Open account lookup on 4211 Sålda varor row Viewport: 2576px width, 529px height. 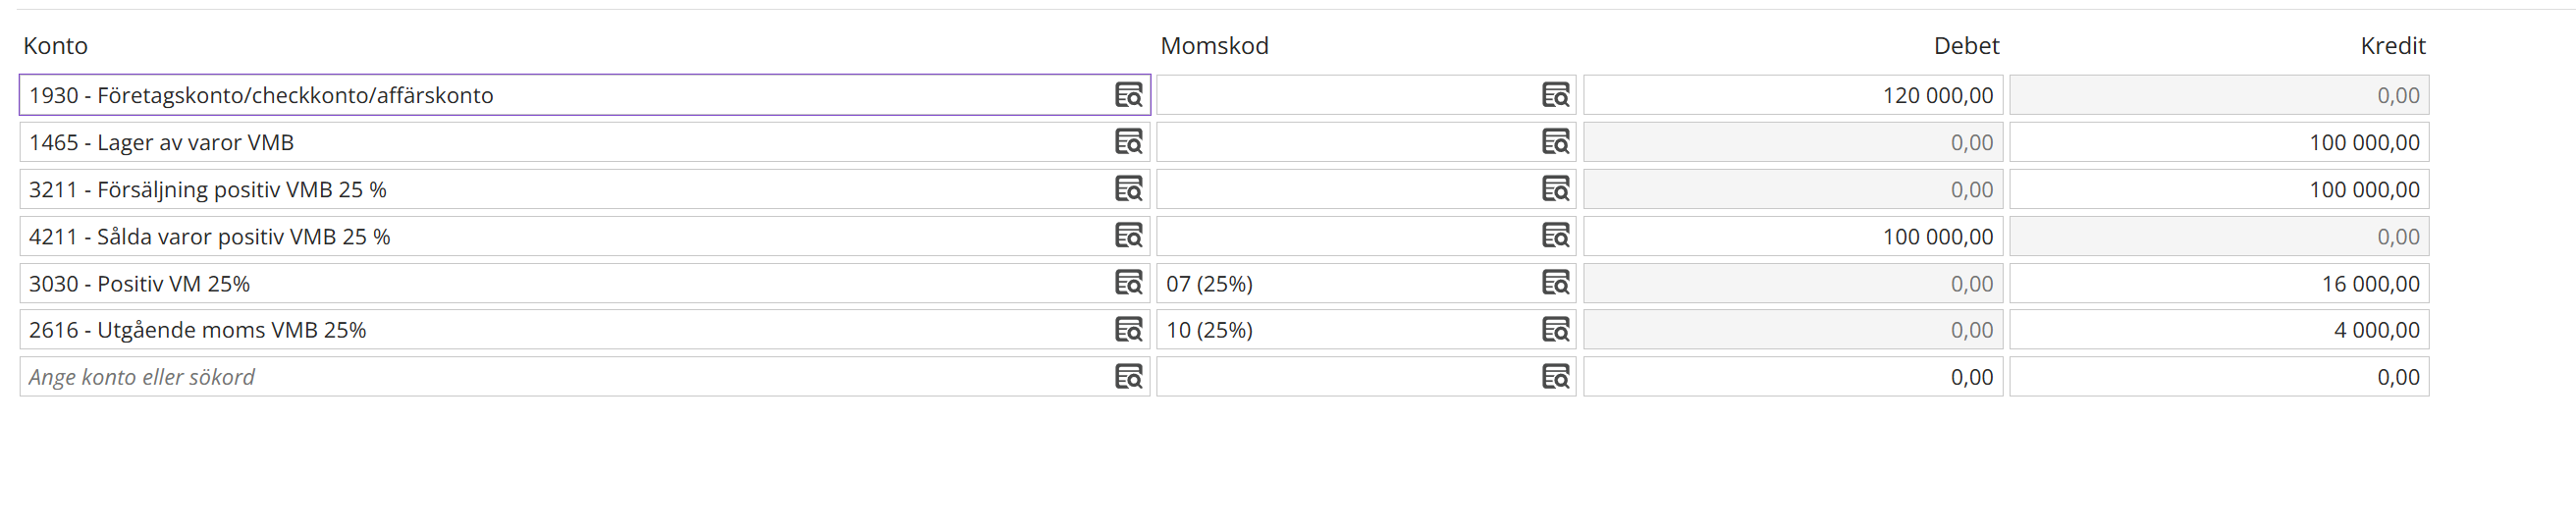coord(1128,236)
